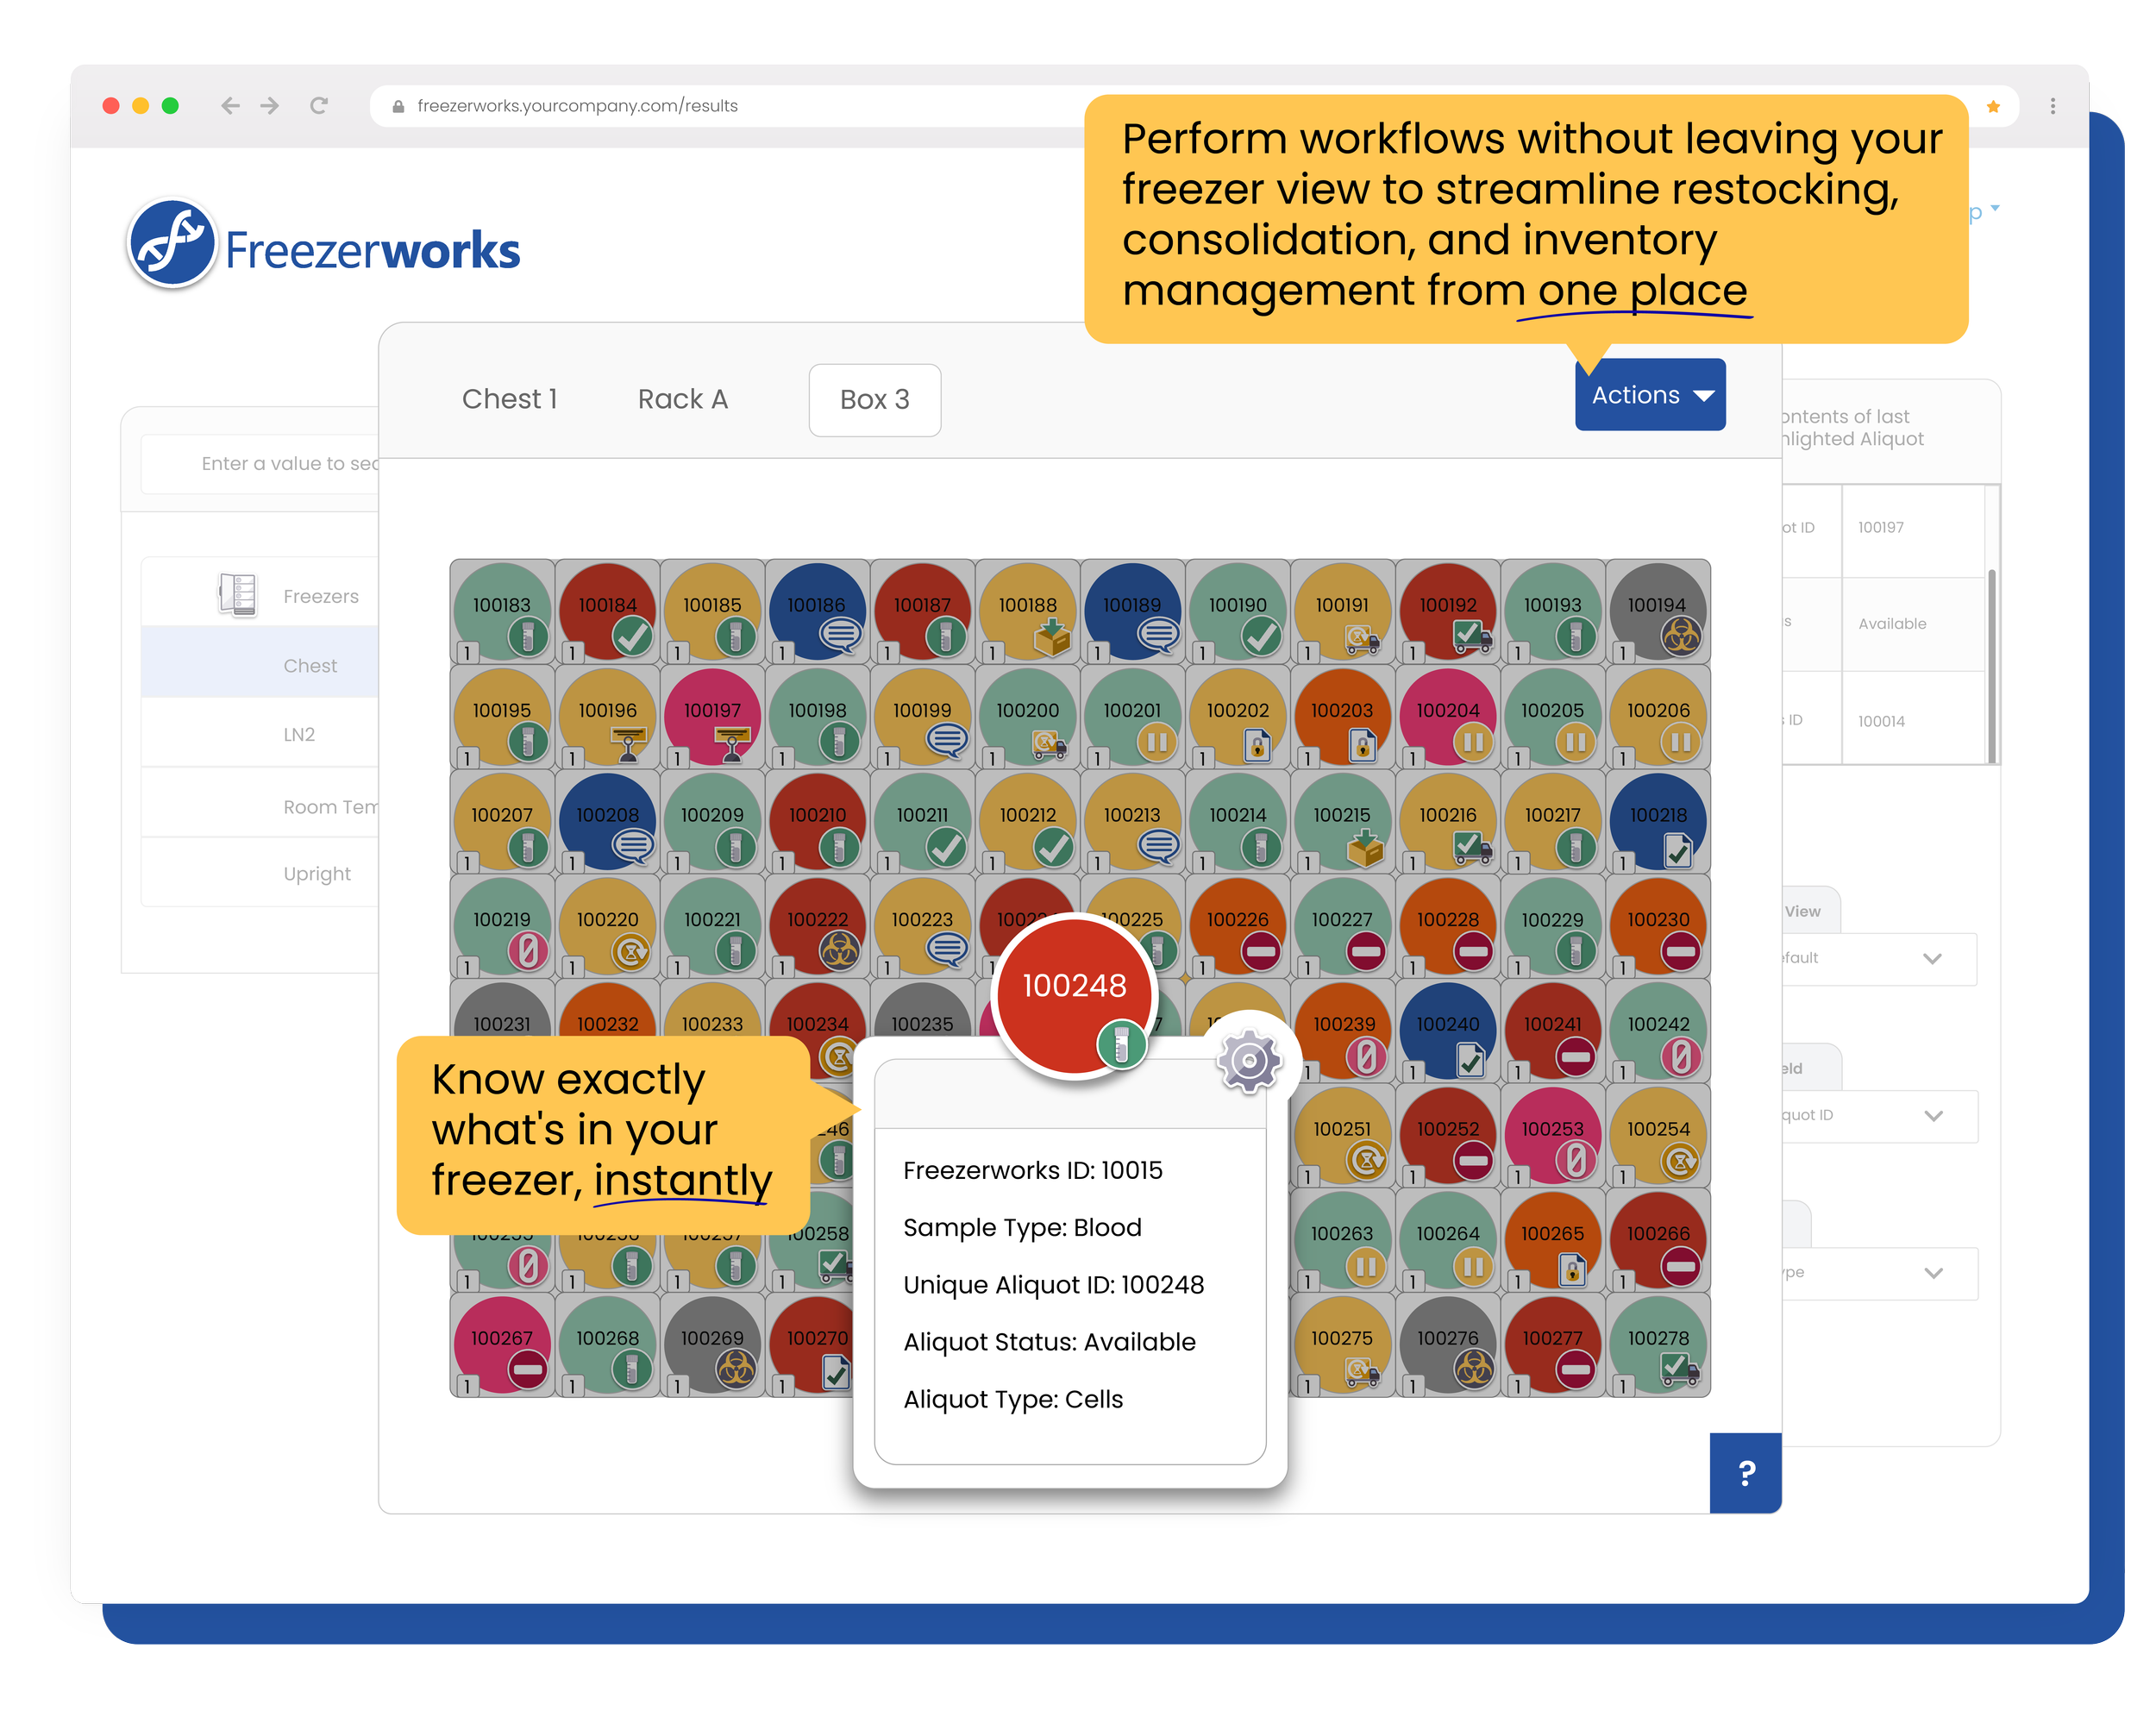Open the user dropdown arrow top right
This screenshot has height=1711, width=2156.
(1994, 208)
